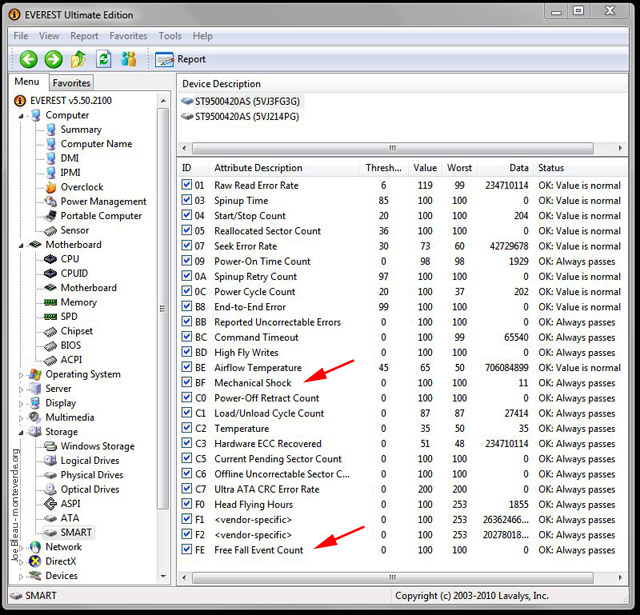
Task: Select the BIOS icon
Action: 51,346
